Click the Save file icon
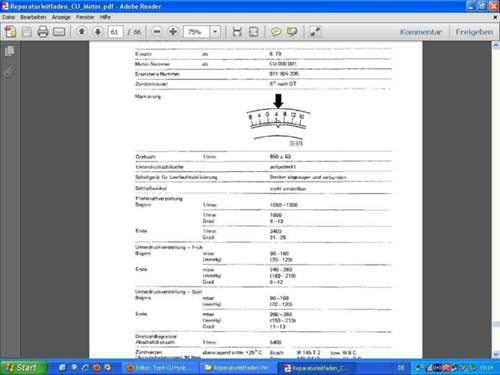The height and width of the screenshot is (375, 500). tap(27, 32)
